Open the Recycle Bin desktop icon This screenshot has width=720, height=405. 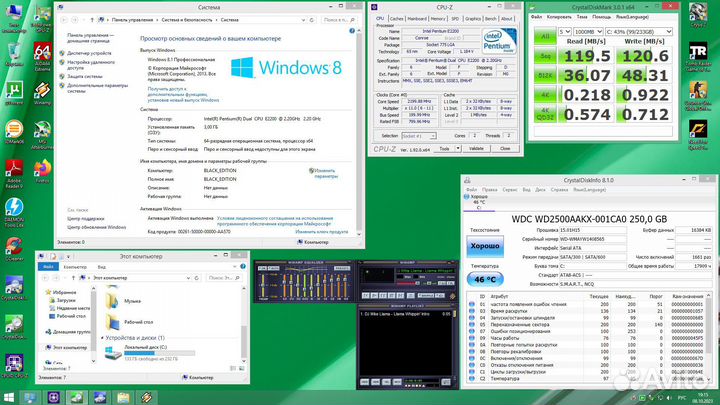pos(14,55)
